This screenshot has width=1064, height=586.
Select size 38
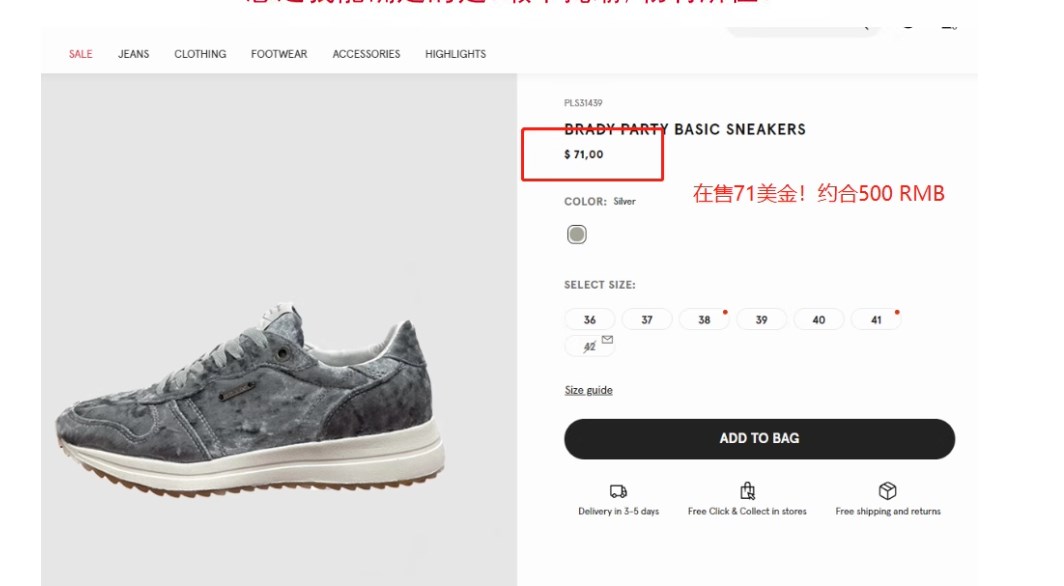(x=704, y=319)
